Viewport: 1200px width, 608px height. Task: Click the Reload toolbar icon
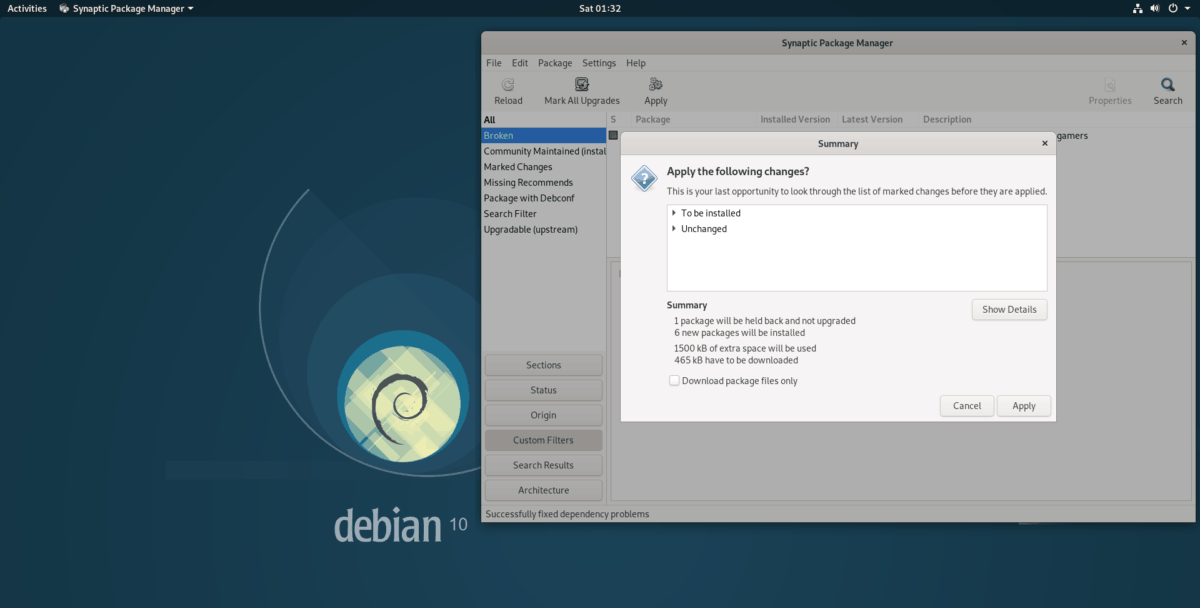508,85
